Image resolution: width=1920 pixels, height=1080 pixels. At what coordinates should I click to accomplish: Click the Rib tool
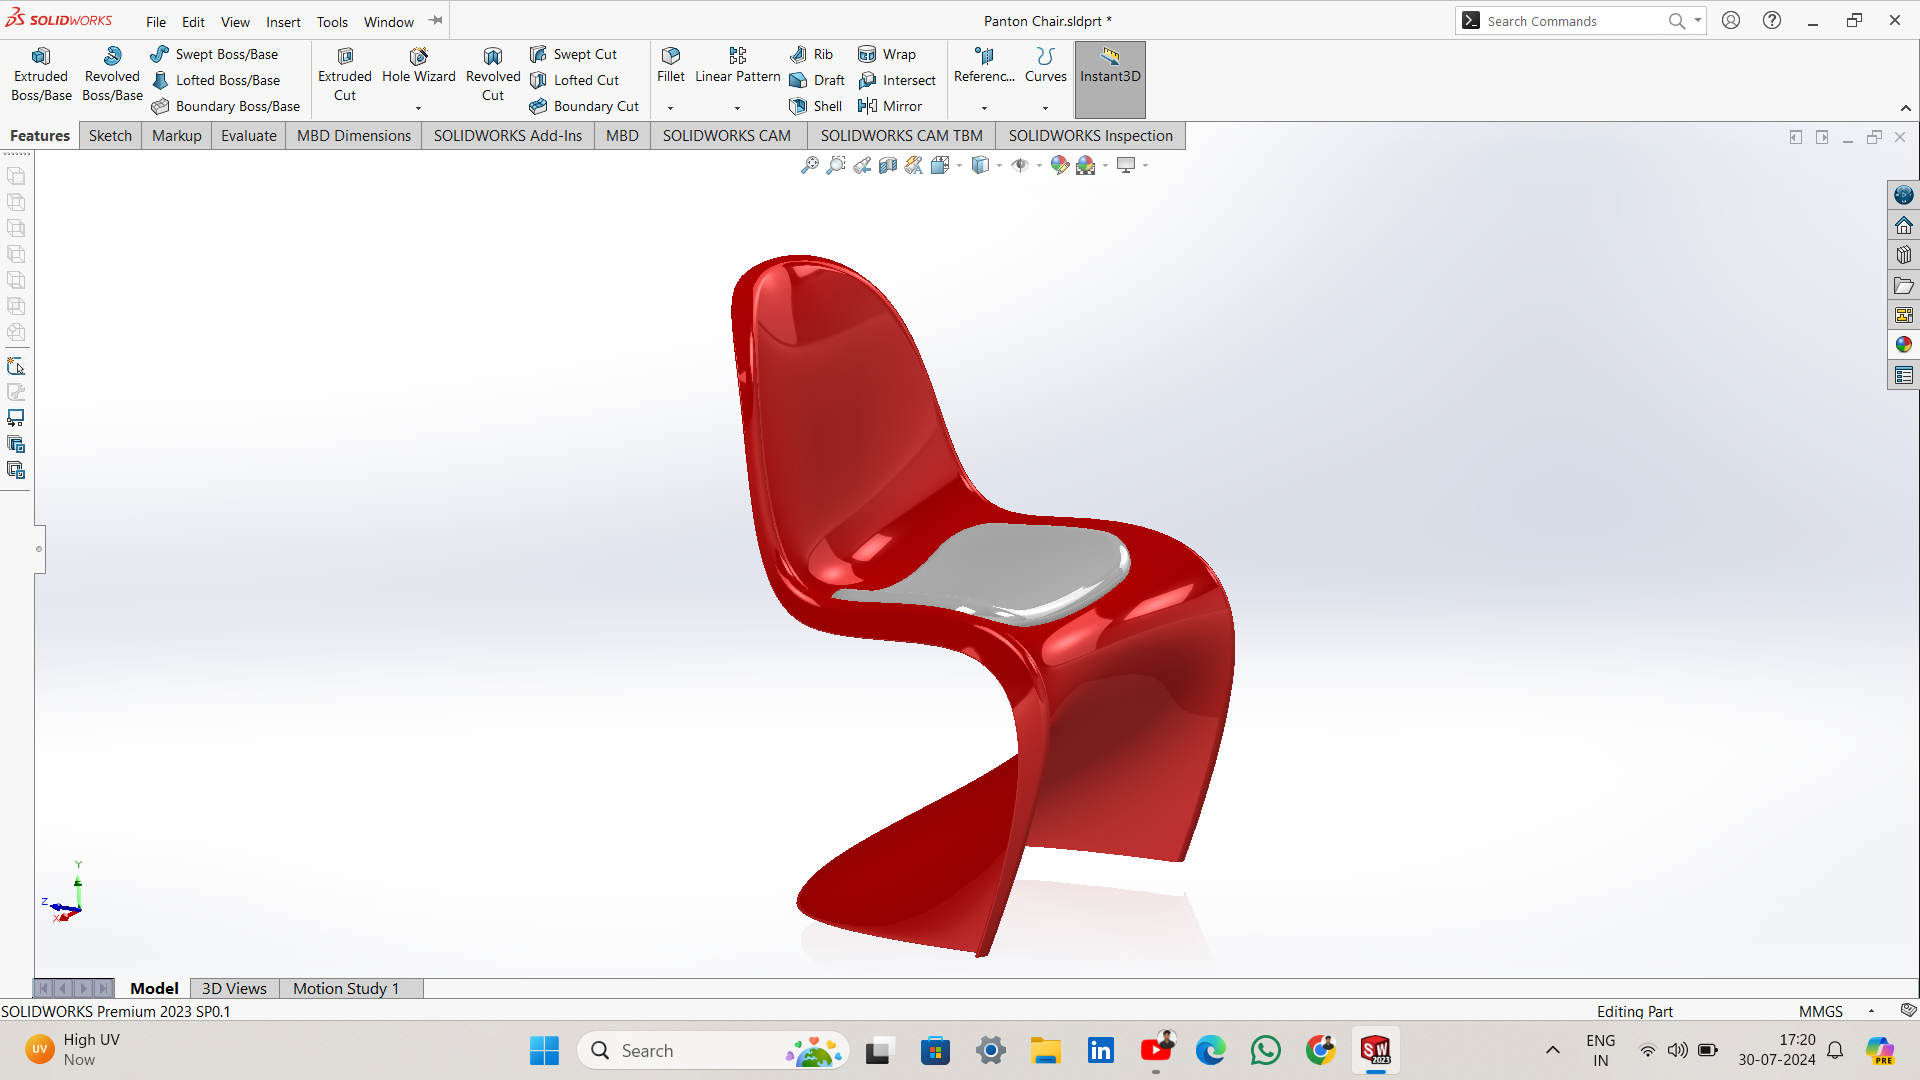[x=811, y=54]
